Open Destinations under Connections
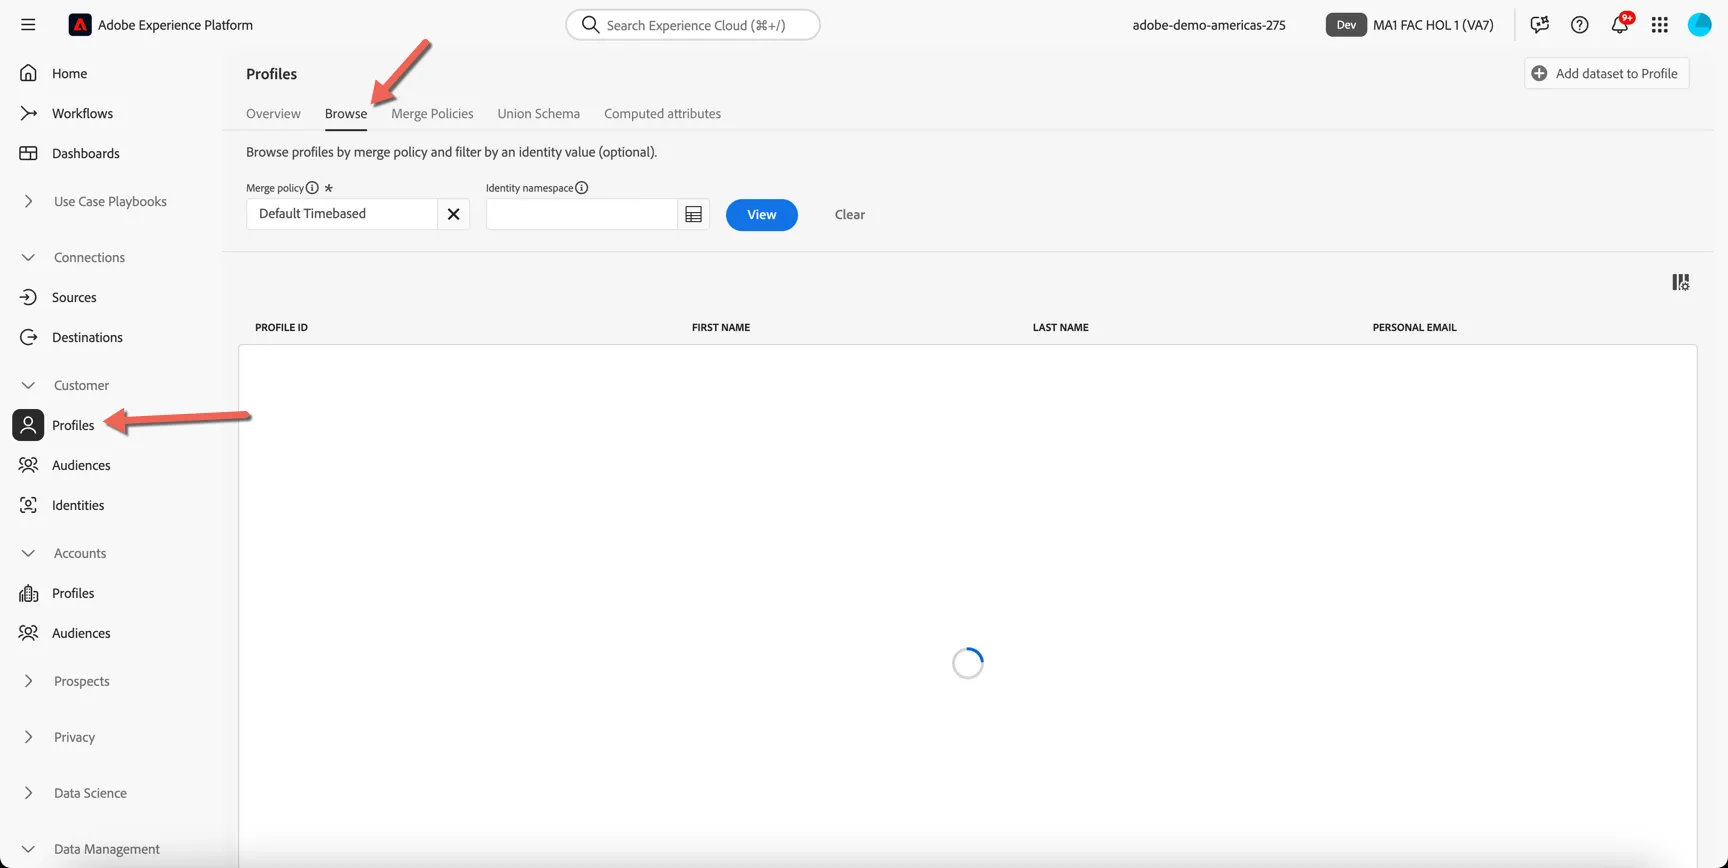The image size is (1728, 868). pyautogui.click(x=87, y=337)
